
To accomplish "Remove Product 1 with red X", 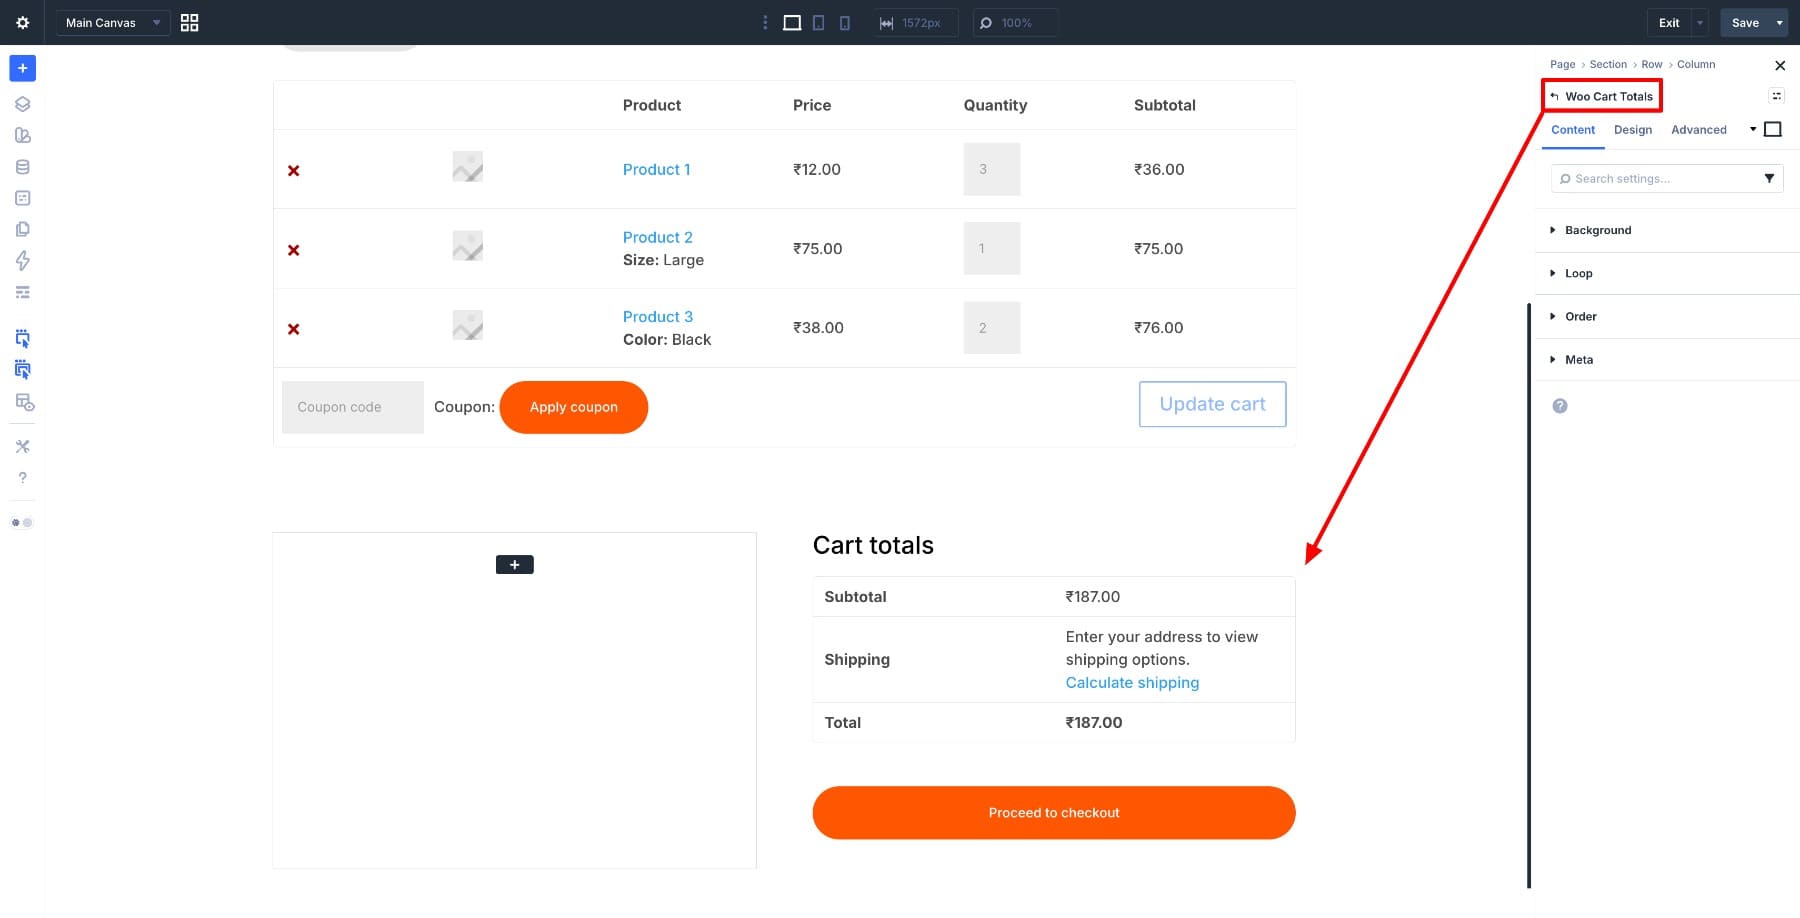I will [x=294, y=171].
